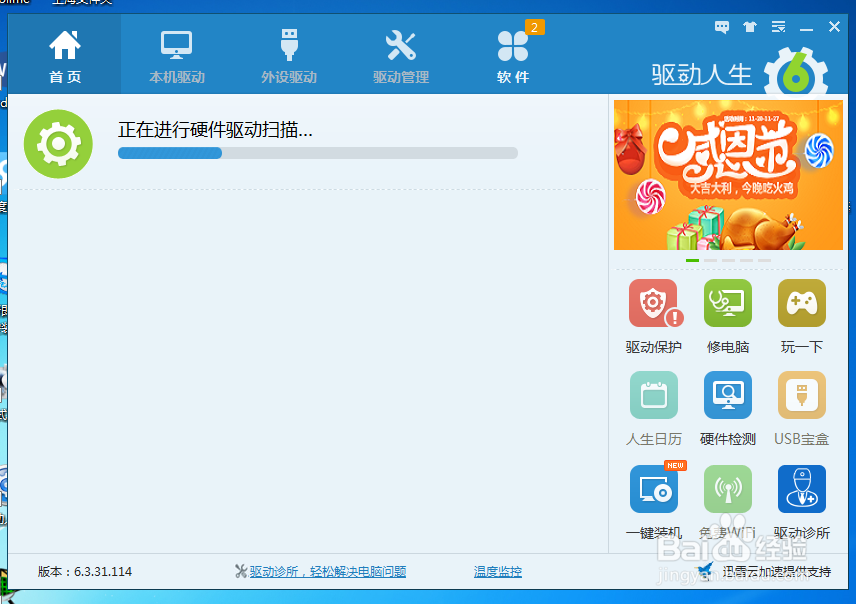Switch to the 首页 home tab
The height and width of the screenshot is (604, 856).
[x=65, y=55]
